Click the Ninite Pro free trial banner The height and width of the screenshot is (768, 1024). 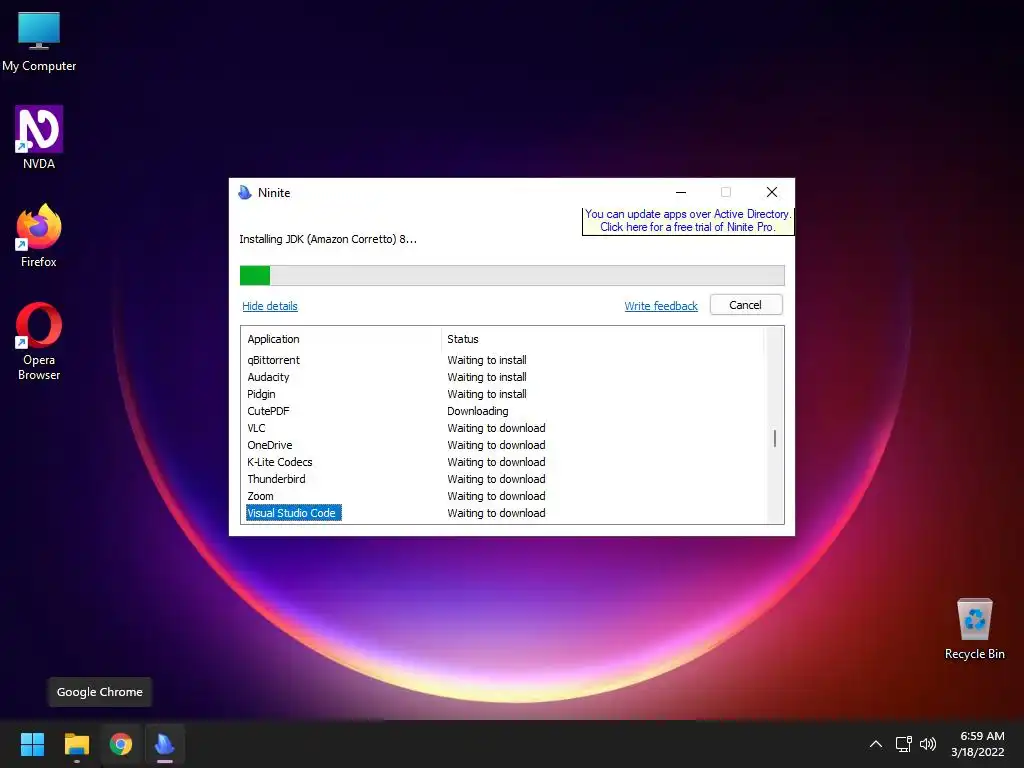coord(688,221)
